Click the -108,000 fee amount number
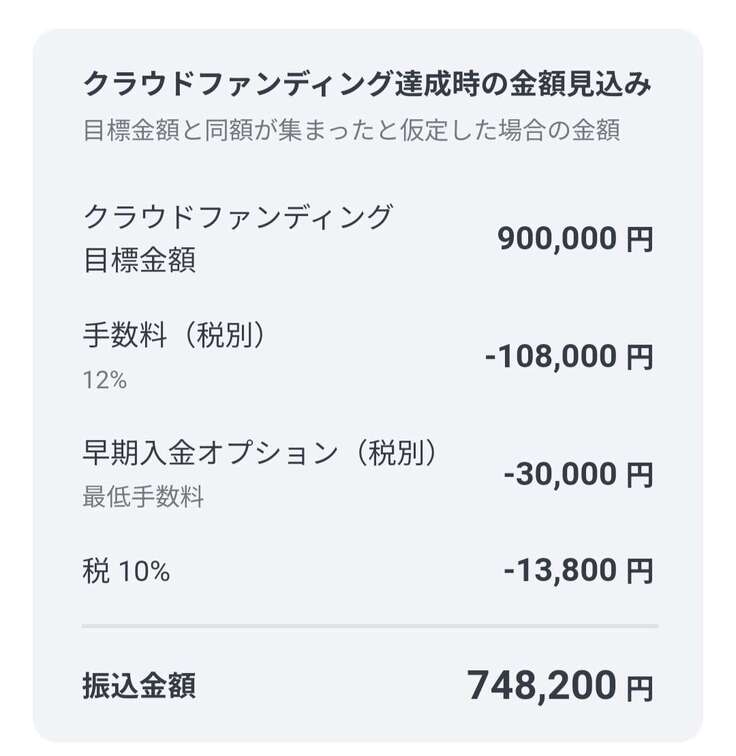Image resolution: width=736 pixels, height=756 pixels. 551,357
